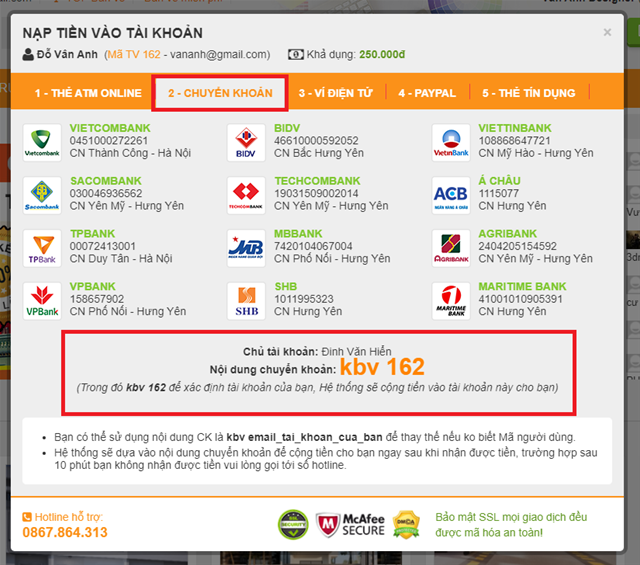Click the Maritime Bank logo
The height and width of the screenshot is (565, 640).
point(451,301)
